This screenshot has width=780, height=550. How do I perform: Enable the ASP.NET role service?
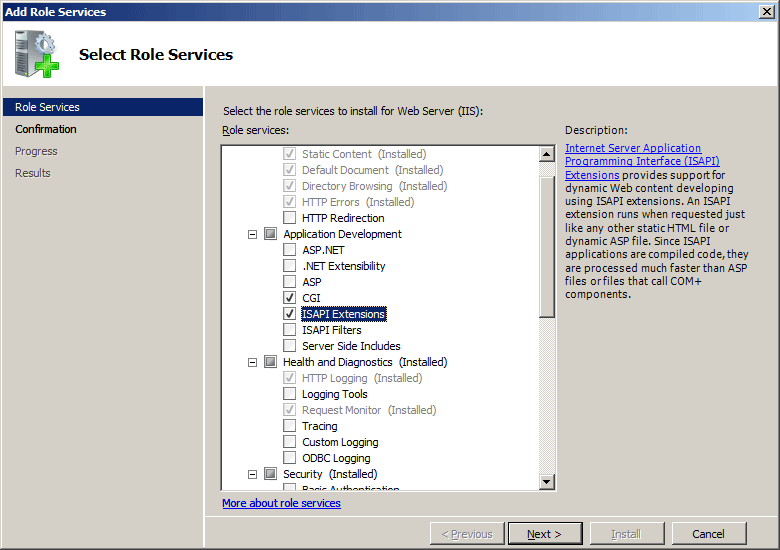click(290, 250)
